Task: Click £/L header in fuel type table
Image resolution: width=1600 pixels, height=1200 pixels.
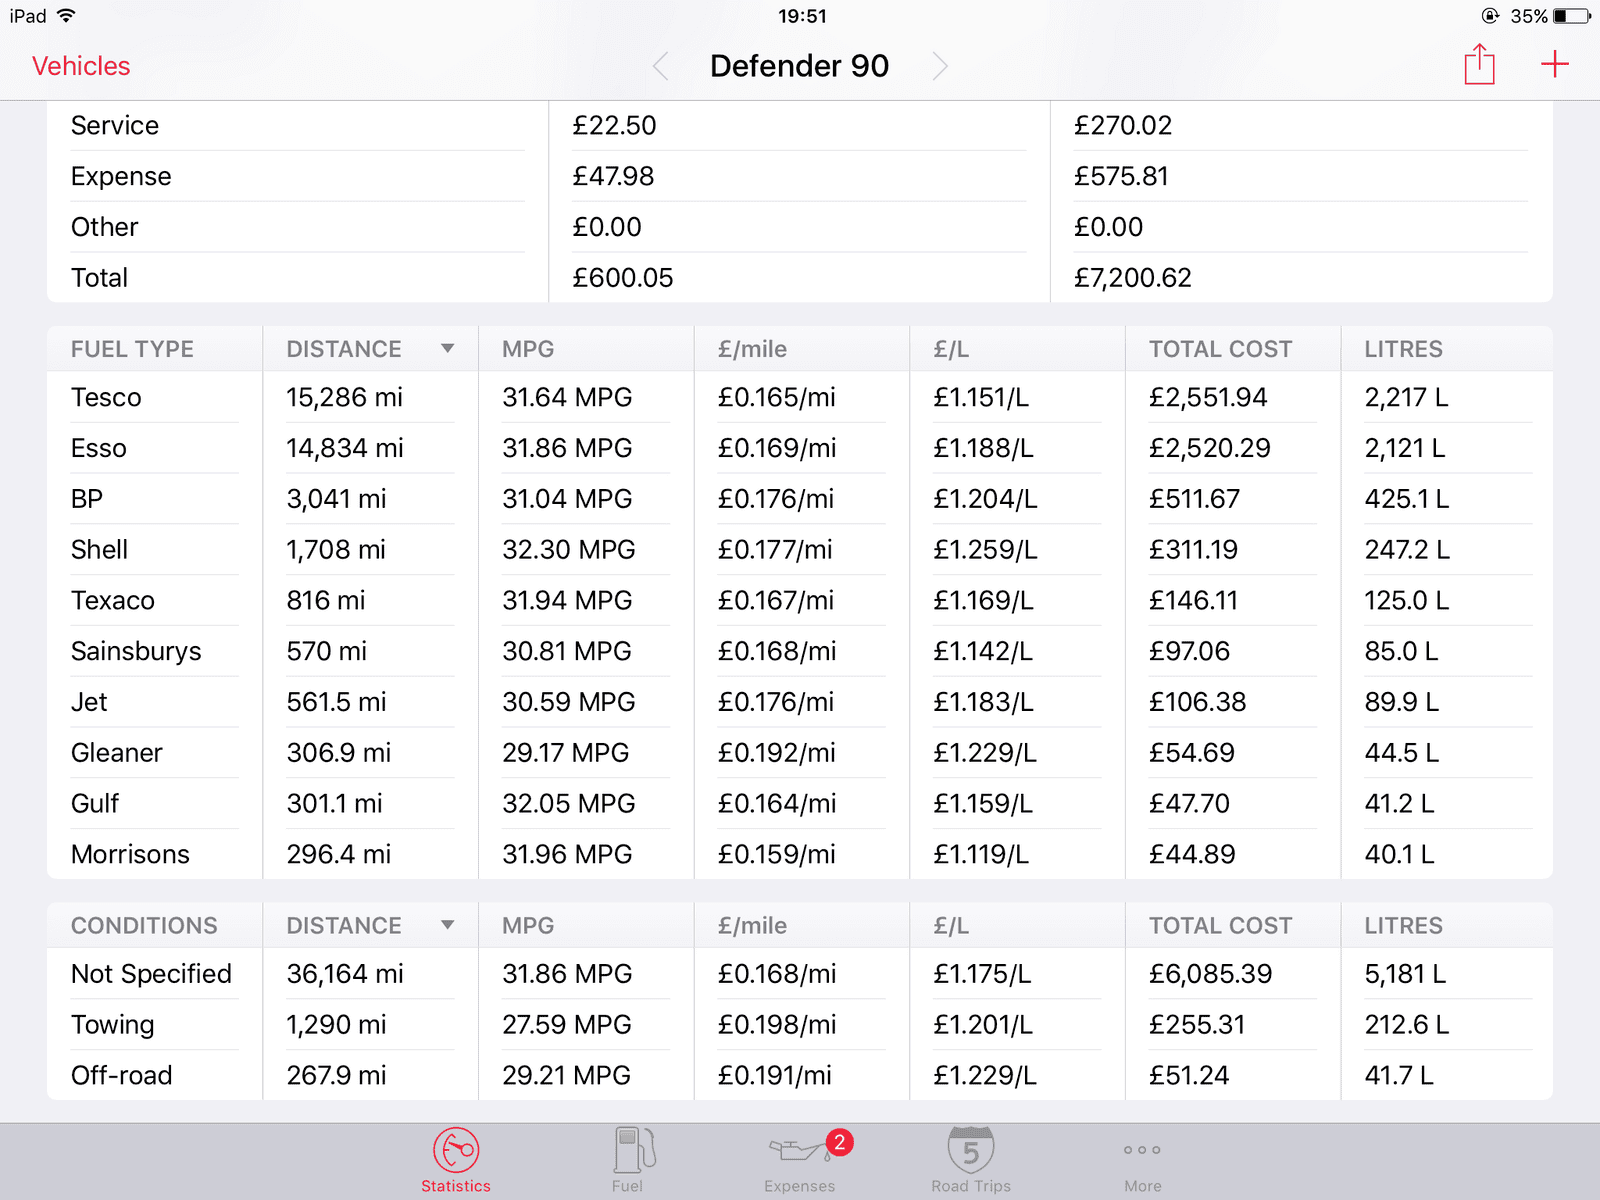Action: (951, 349)
